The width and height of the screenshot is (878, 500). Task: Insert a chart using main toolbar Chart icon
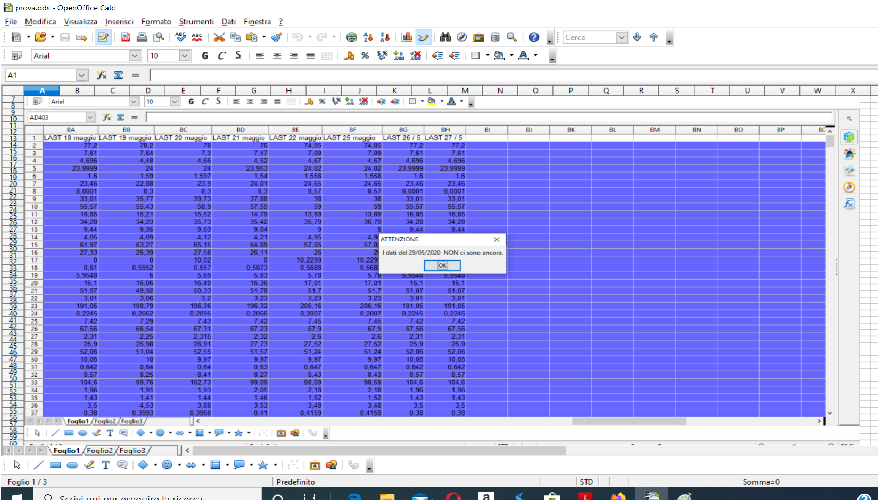(407, 38)
